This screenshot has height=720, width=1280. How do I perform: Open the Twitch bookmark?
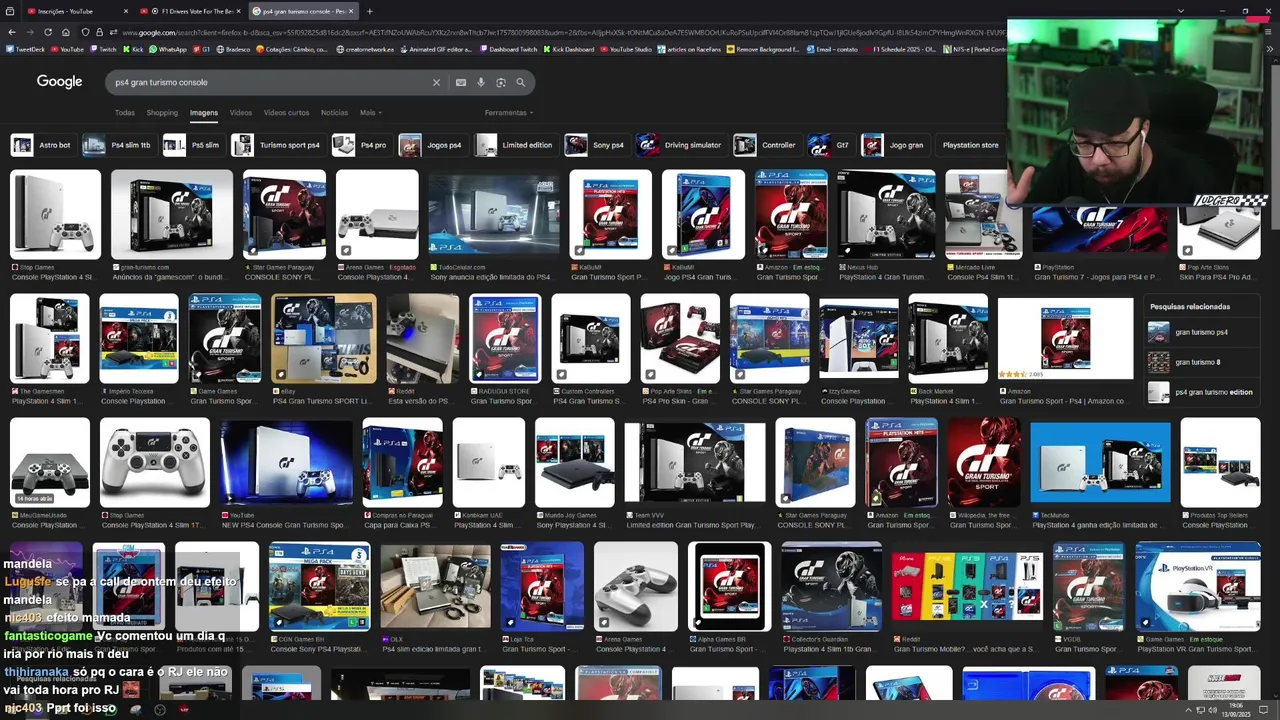103,49
